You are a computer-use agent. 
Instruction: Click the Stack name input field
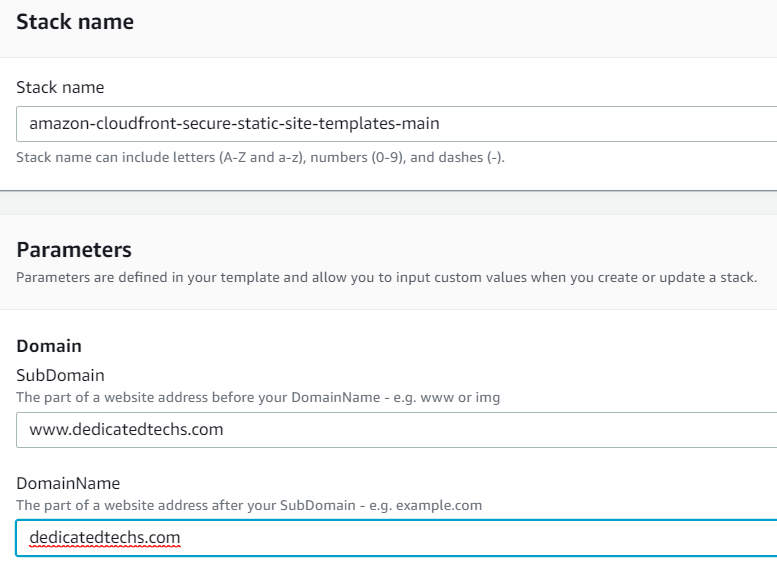(x=396, y=124)
